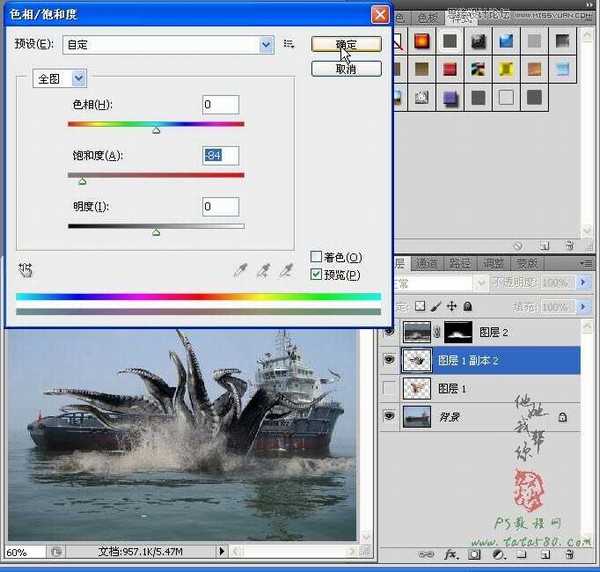
Task: Click the 饱和度 saturation slider handle
Action: coord(82,181)
